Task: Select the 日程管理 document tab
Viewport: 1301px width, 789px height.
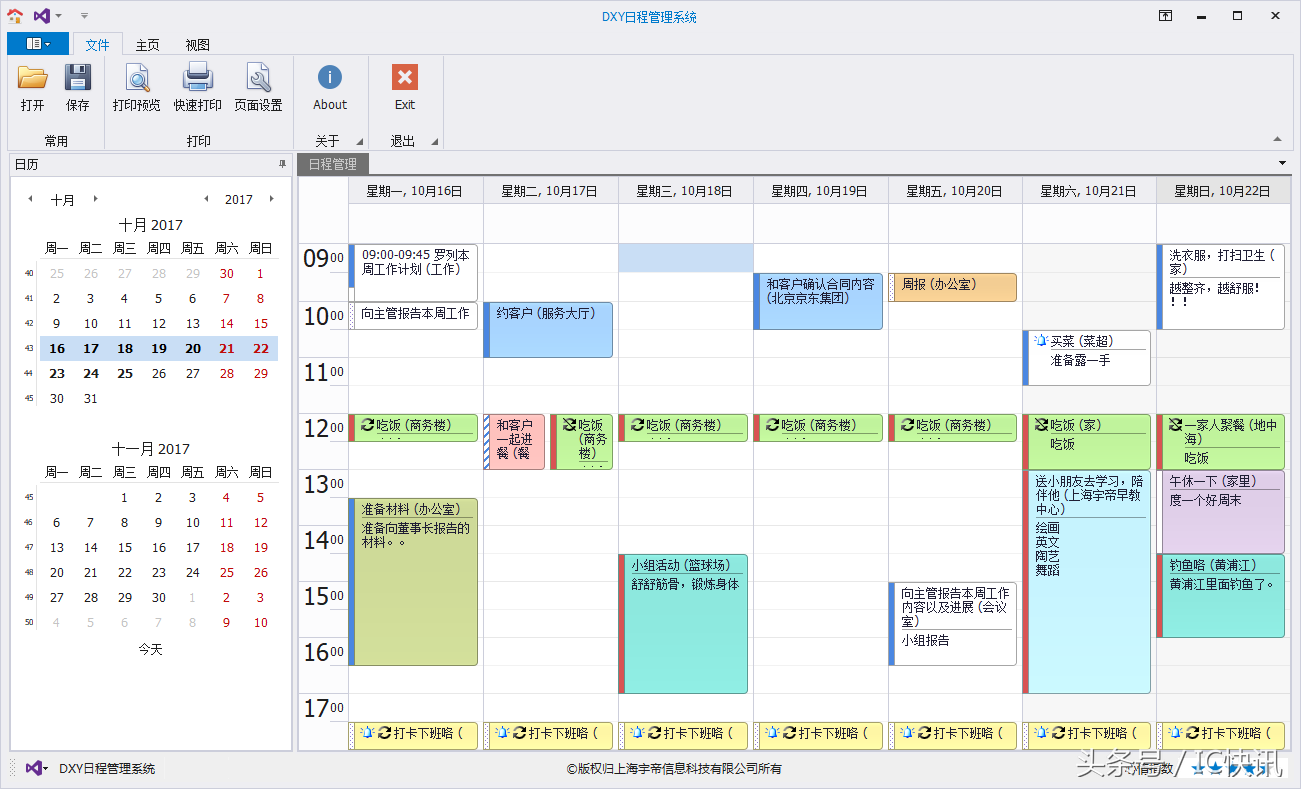Action: [332, 164]
